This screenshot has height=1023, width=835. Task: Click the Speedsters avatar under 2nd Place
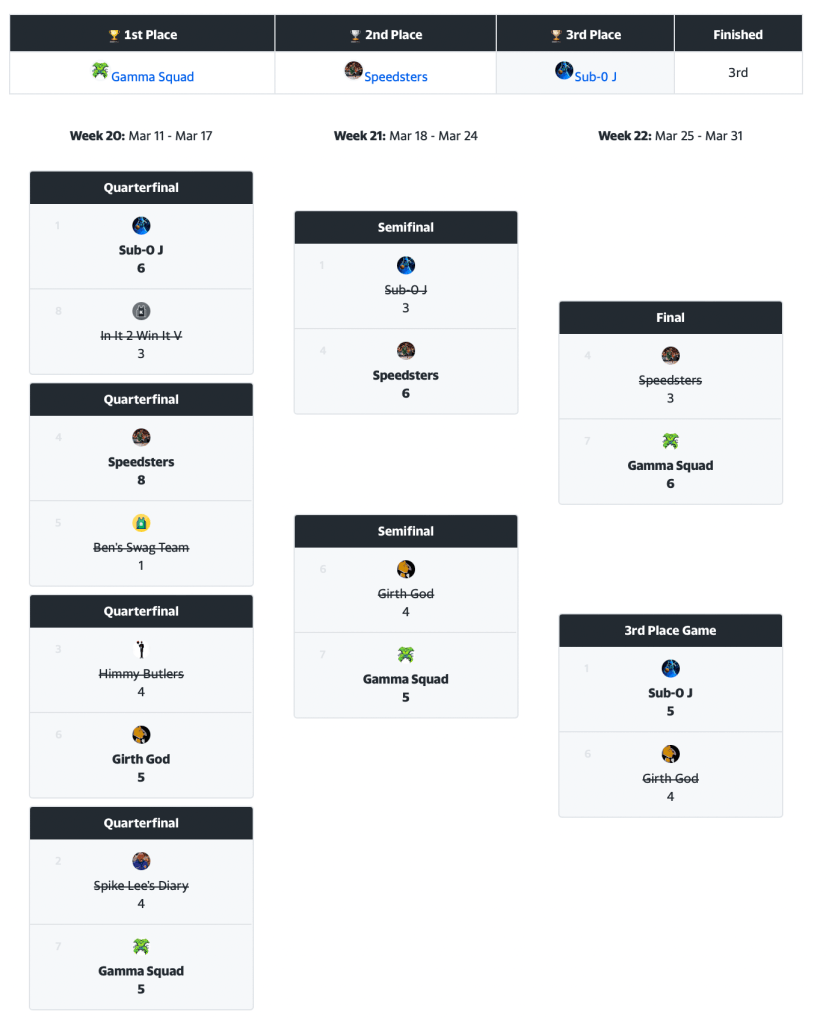click(x=353, y=71)
